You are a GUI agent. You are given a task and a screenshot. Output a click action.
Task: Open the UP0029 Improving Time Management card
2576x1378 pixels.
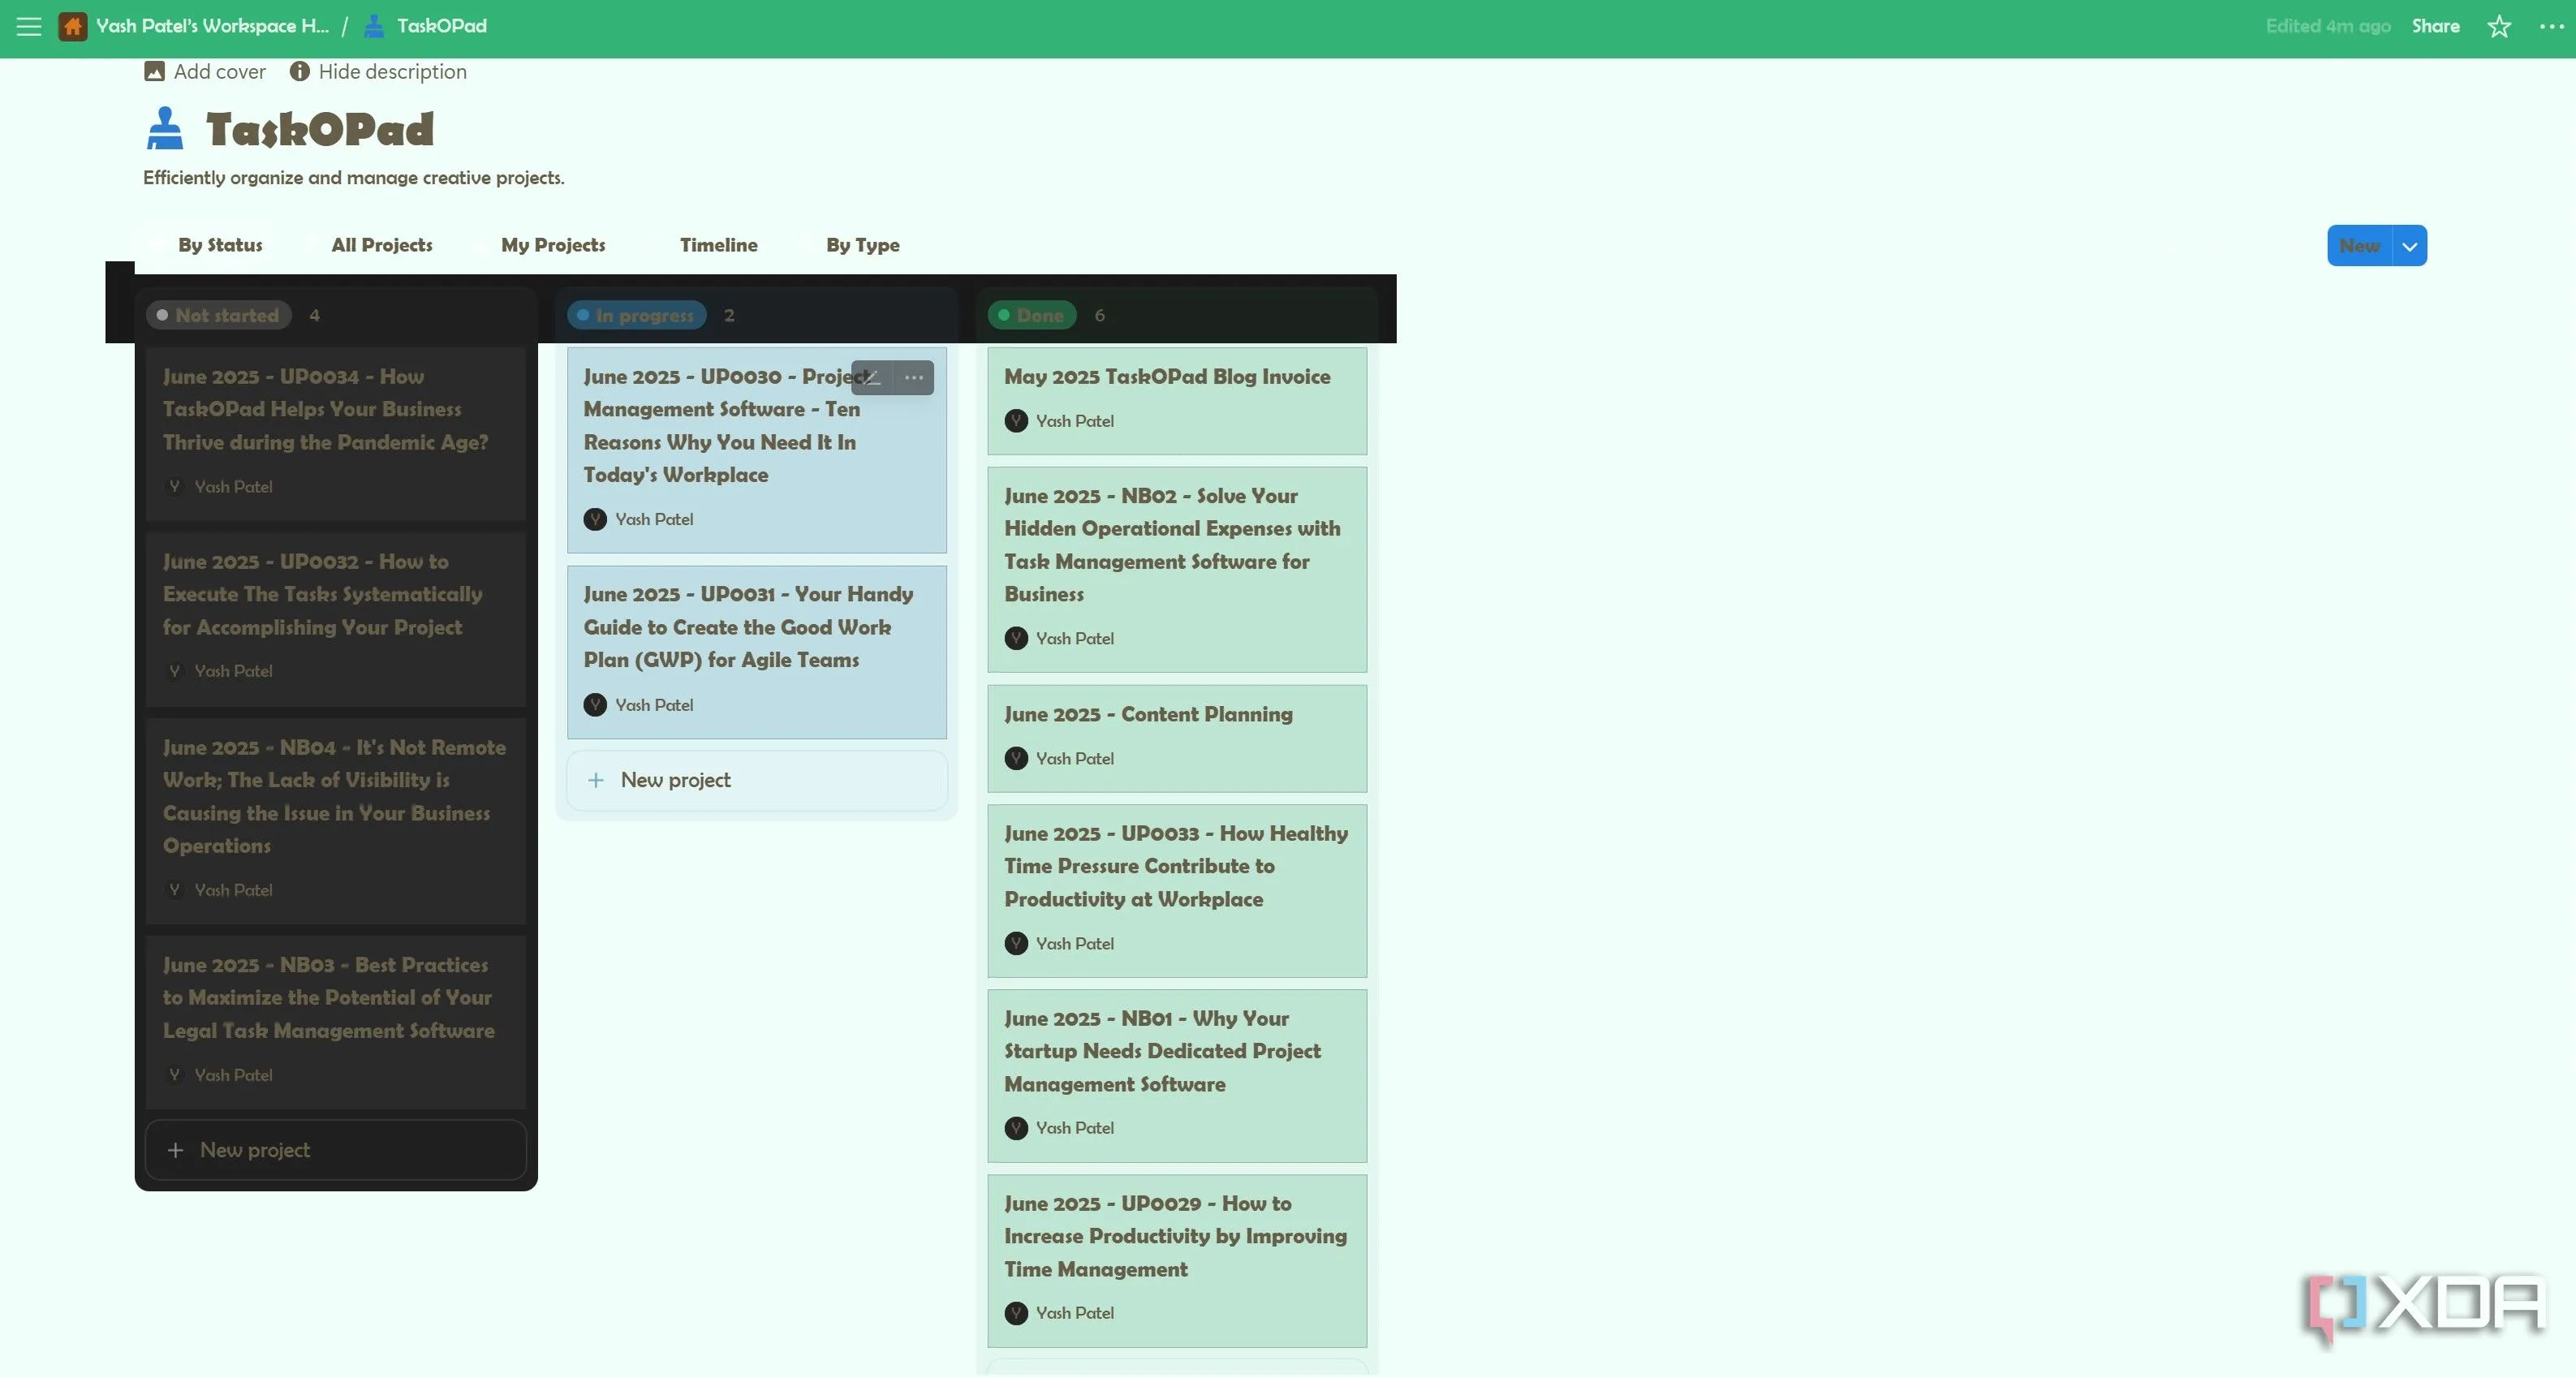[1177, 1261]
